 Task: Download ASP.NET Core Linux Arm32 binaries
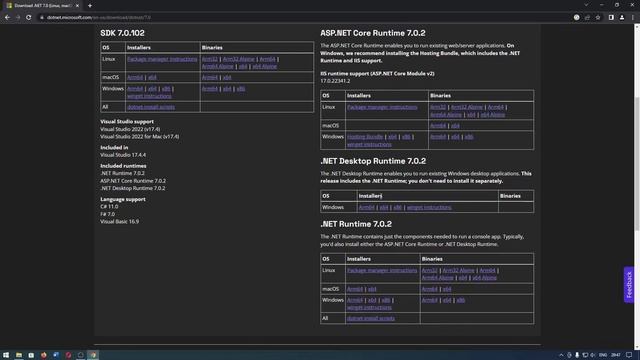438,107
